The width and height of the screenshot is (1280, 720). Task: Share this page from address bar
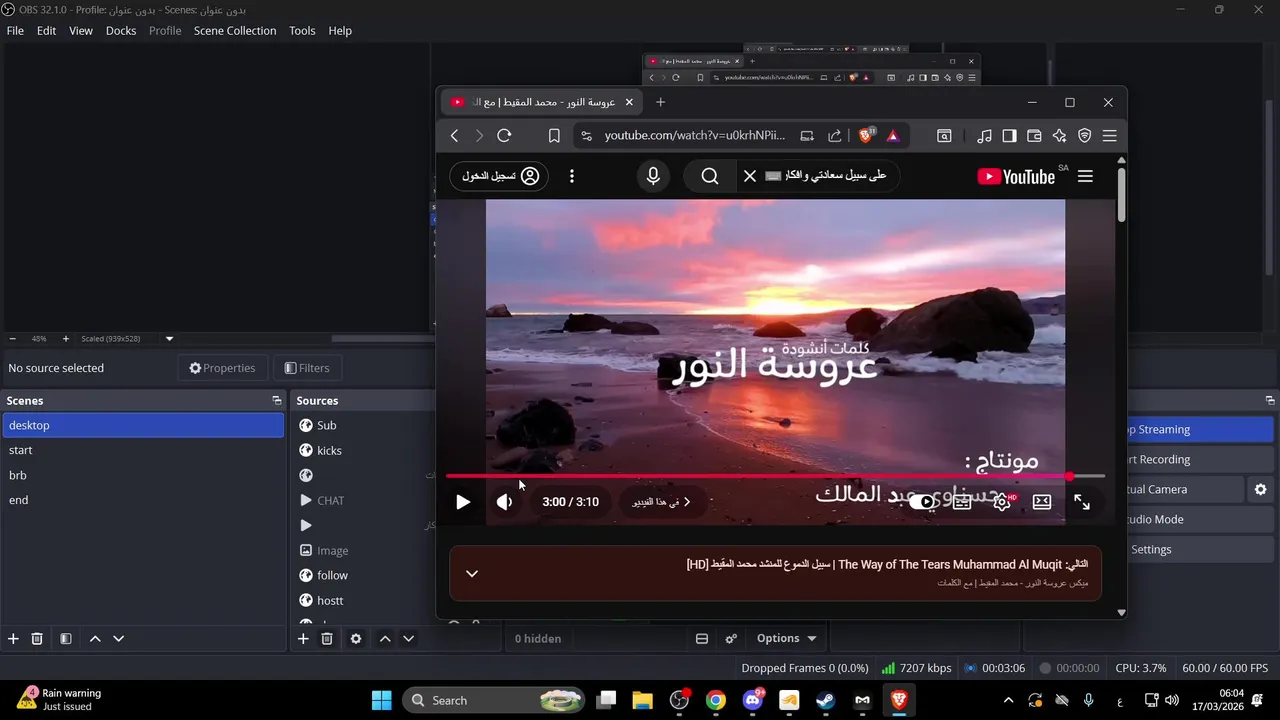[835, 136]
